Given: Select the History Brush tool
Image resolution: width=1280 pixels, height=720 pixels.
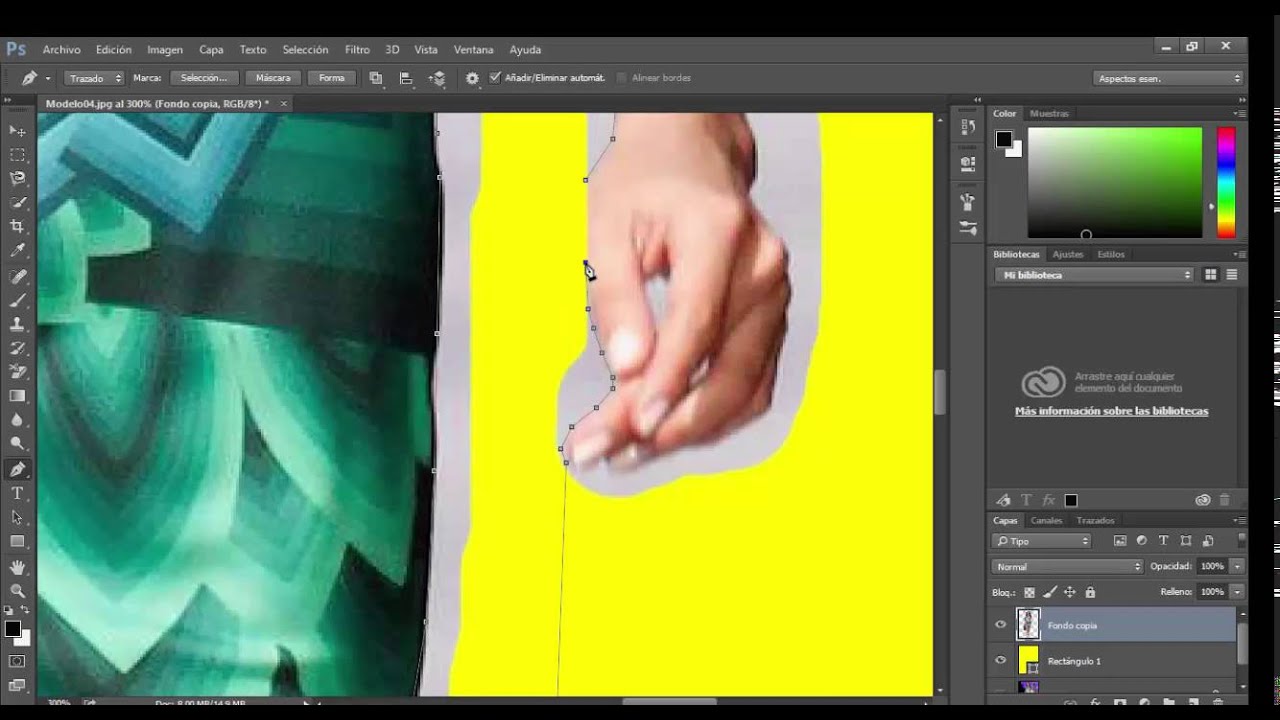Looking at the screenshot, I should pos(17,348).
